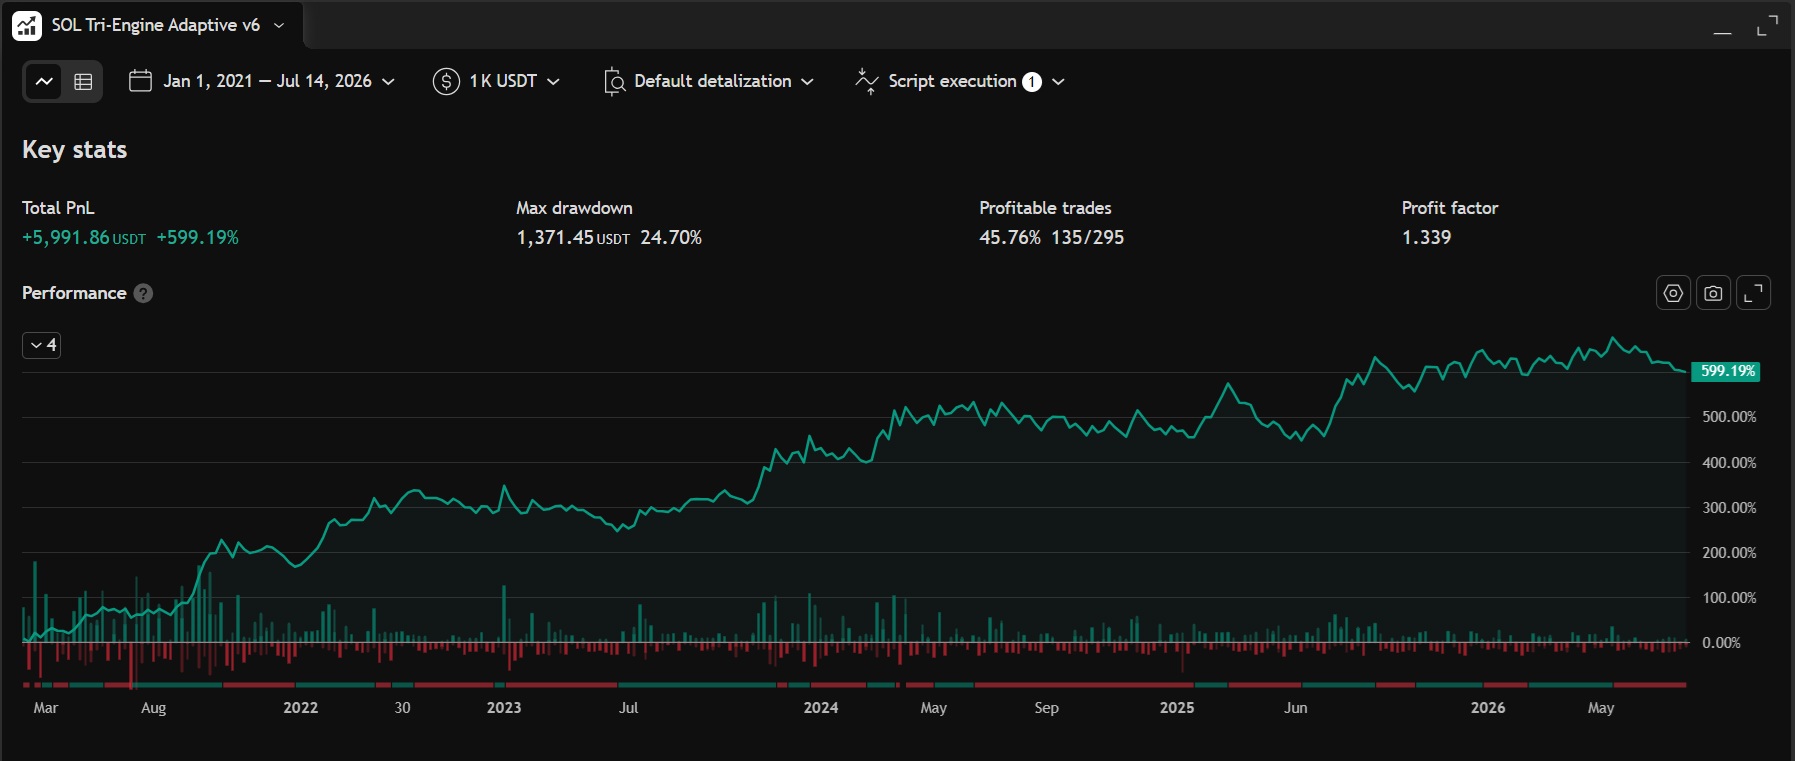This screenshot has height=761, width=1795.
Task: Click the 2025 time axis label
Action: (1177, 708)
